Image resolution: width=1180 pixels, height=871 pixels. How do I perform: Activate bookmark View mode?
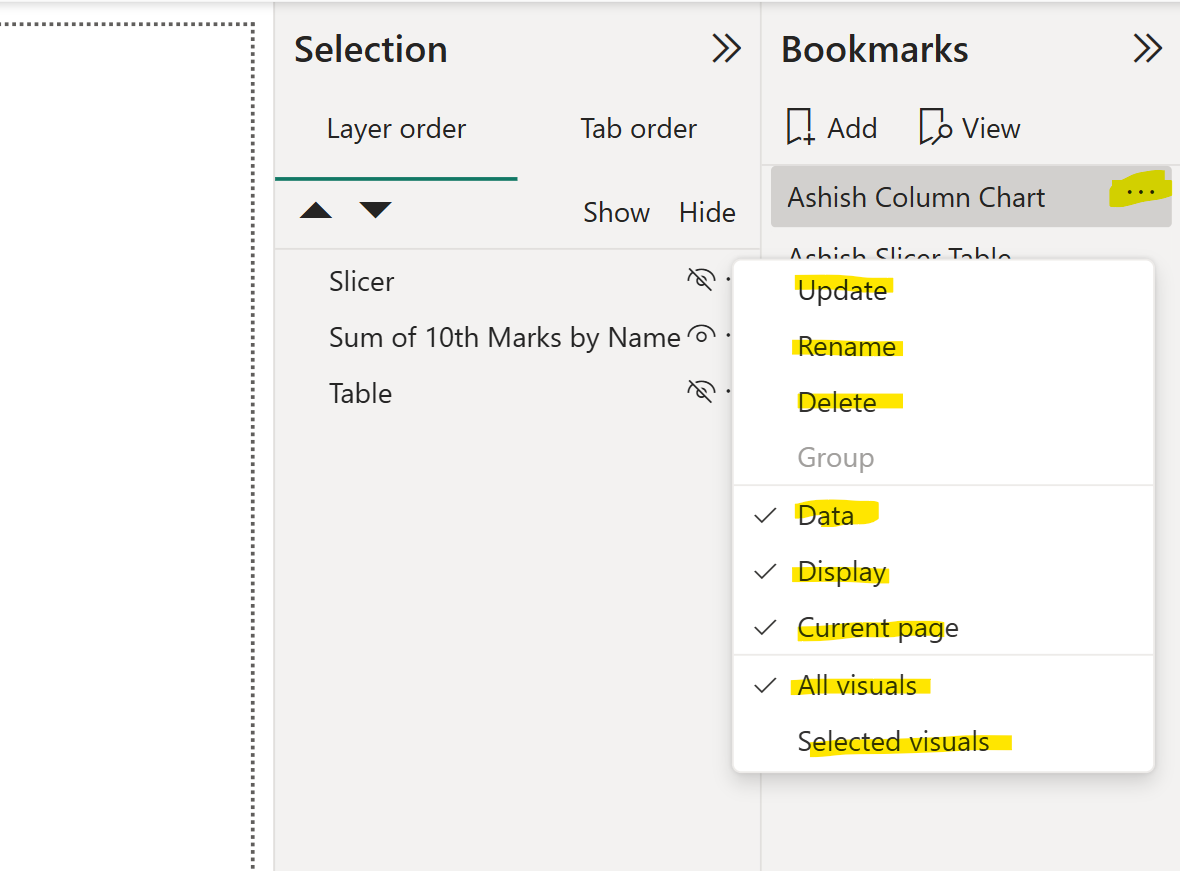click(967, 127)
